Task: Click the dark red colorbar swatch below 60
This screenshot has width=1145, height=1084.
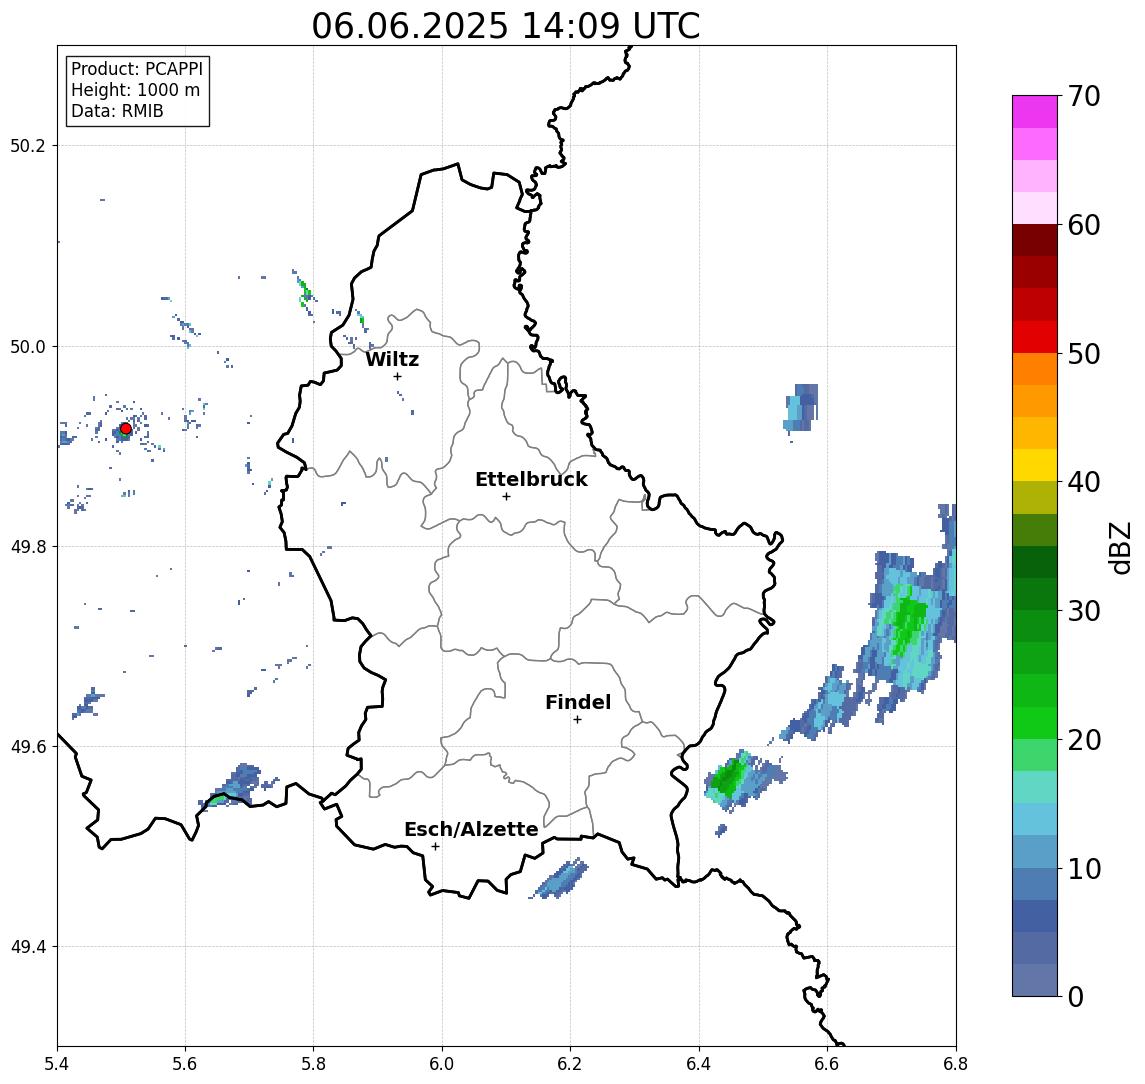Action: pyautogui.click(x=1035, y=240)
